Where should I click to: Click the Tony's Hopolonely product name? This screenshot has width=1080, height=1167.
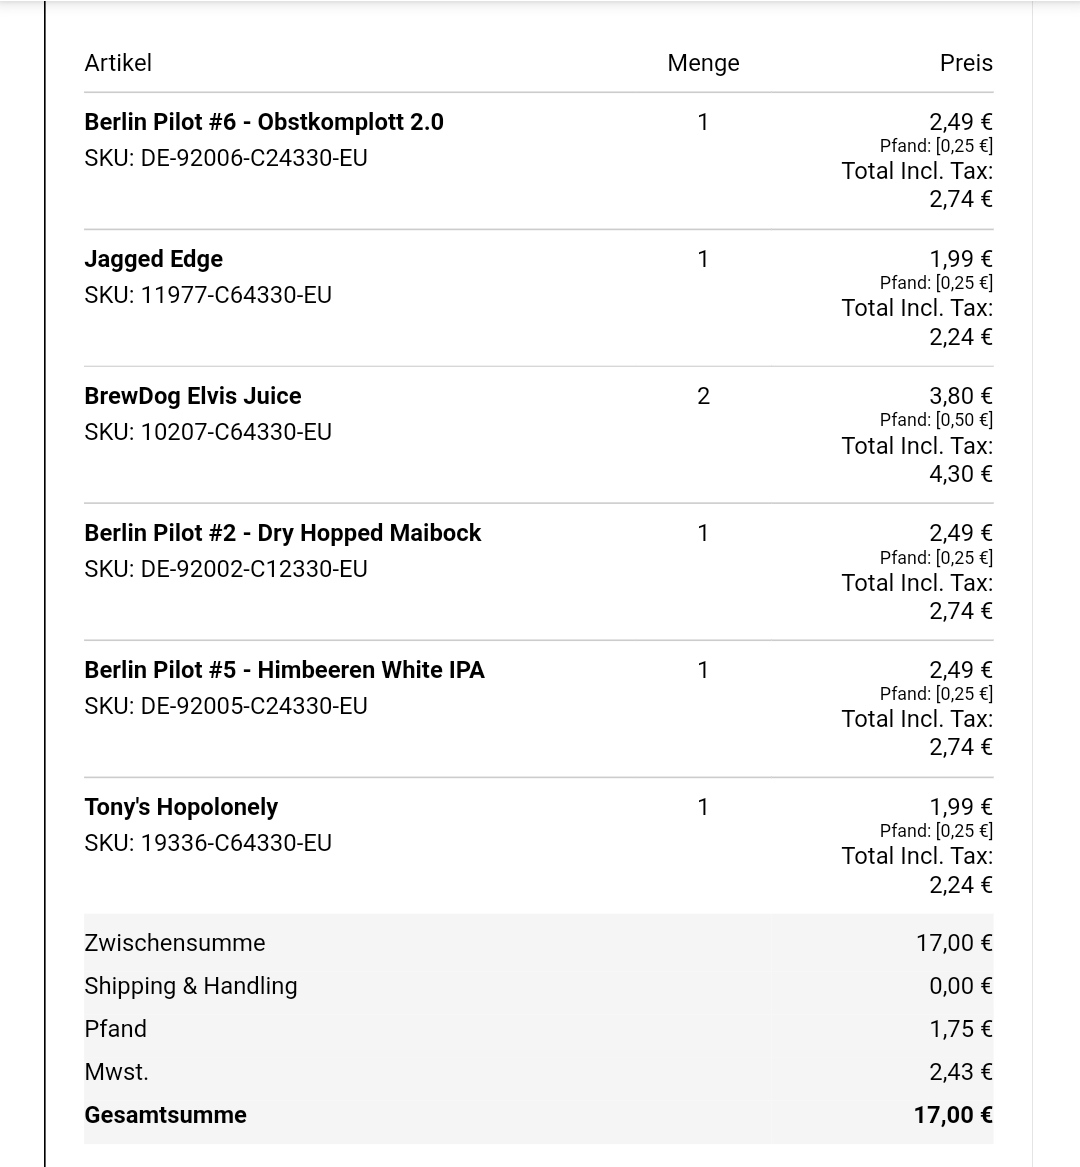click(x=181, y=807)
